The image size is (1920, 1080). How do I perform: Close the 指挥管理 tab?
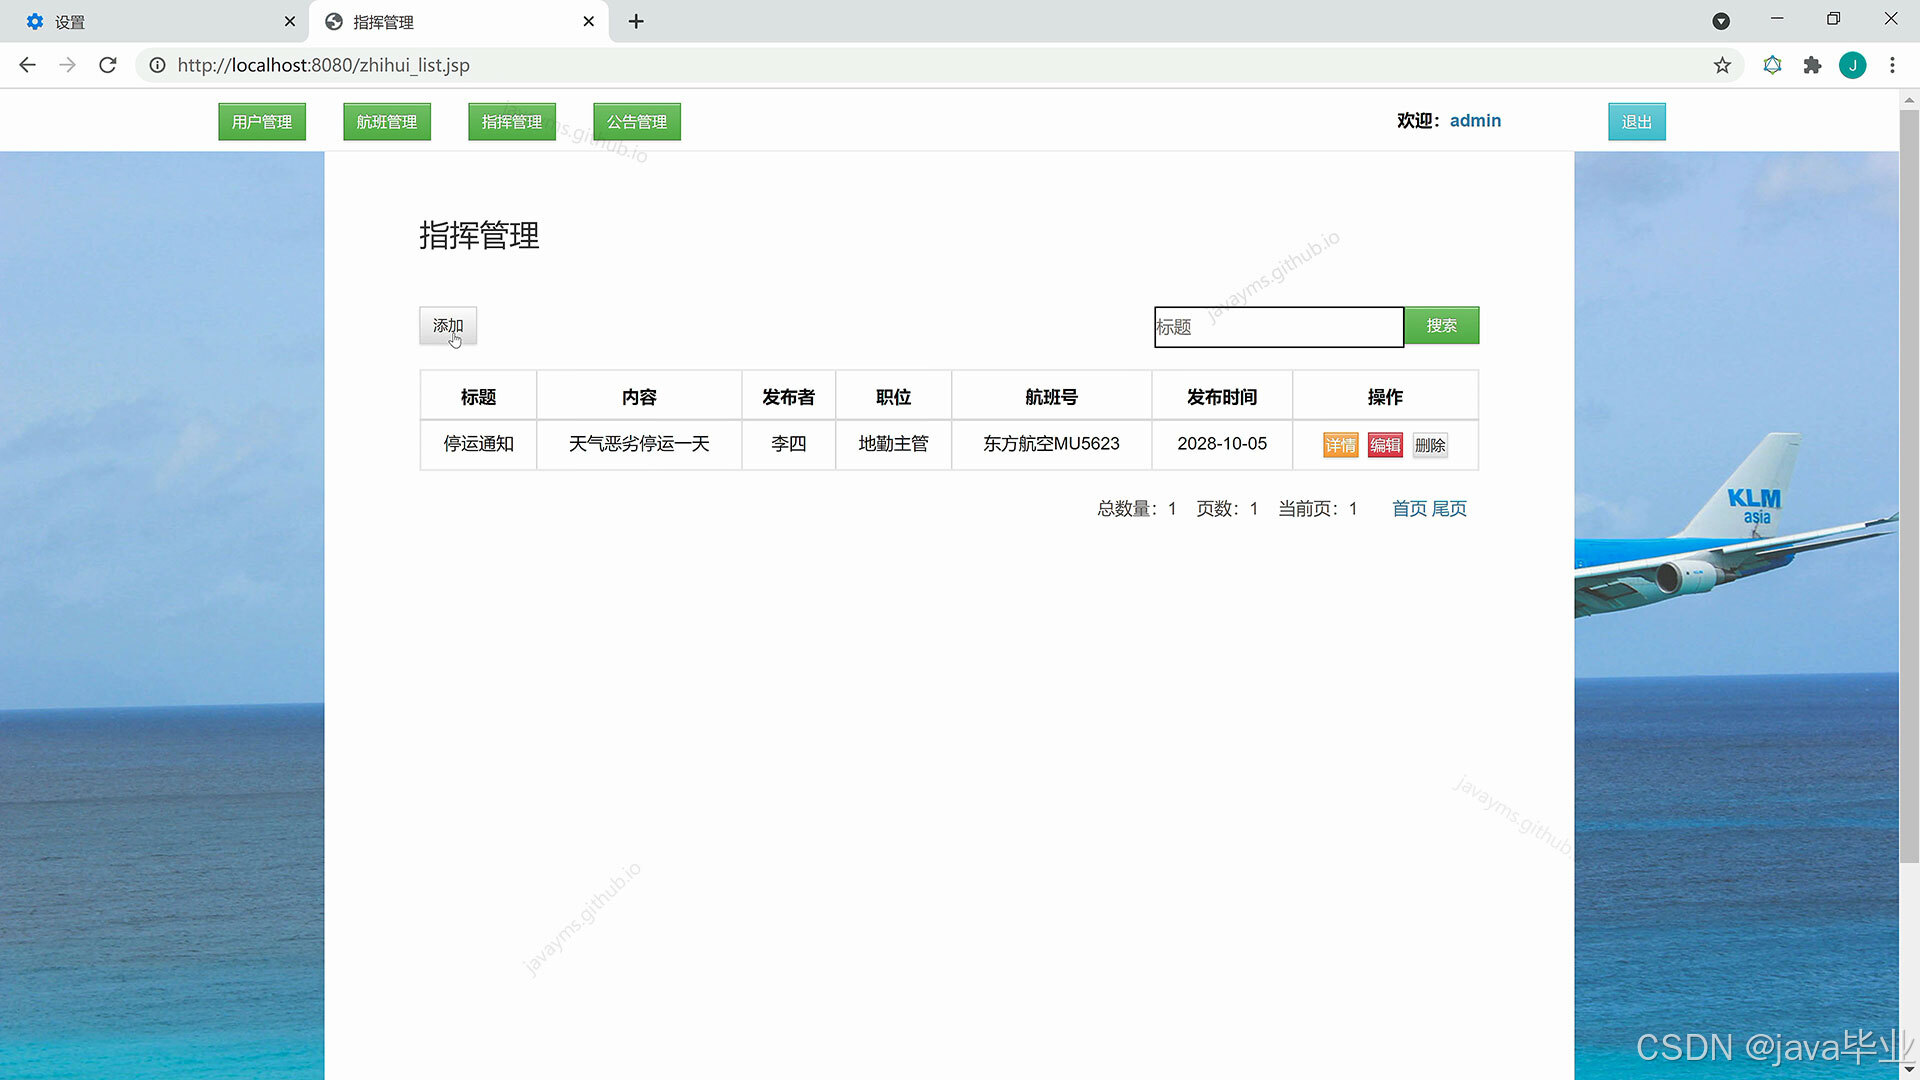(589, 21)
